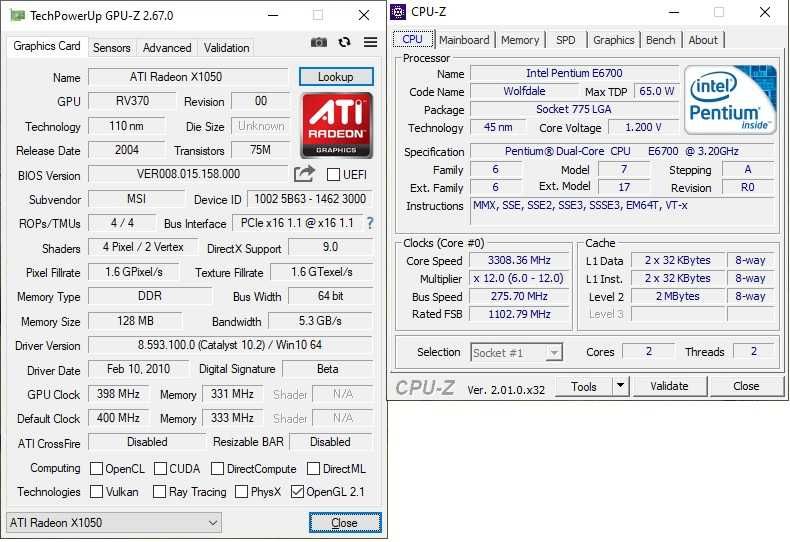Click the Close button in GPU-Z

point(345,523)
